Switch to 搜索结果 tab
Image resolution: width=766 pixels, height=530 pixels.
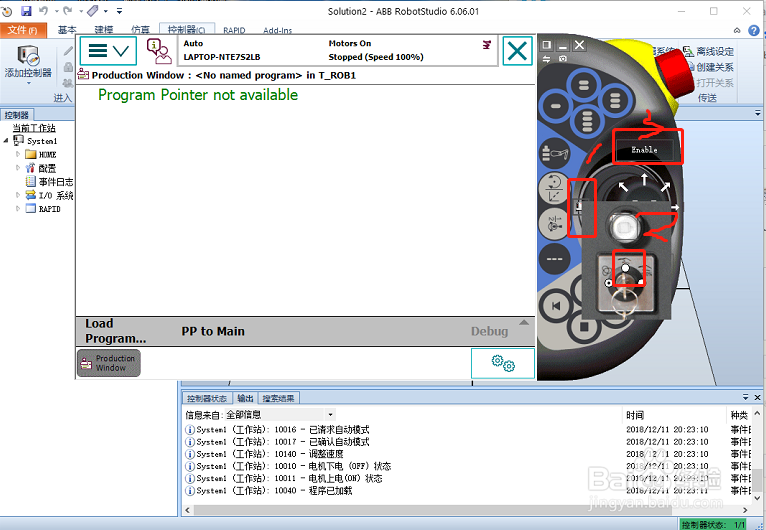tap(278, 398)
